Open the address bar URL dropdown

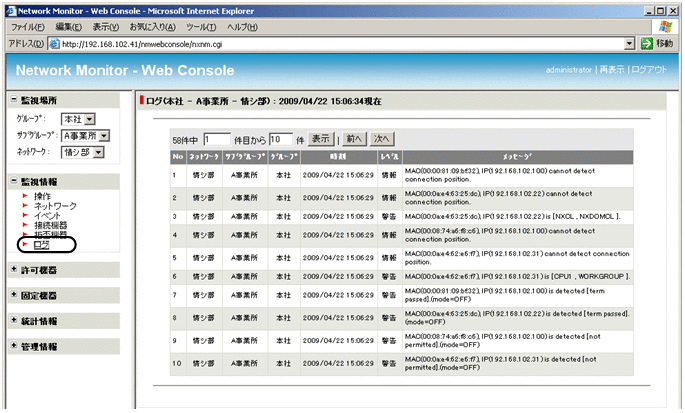(x=629, y=44)
